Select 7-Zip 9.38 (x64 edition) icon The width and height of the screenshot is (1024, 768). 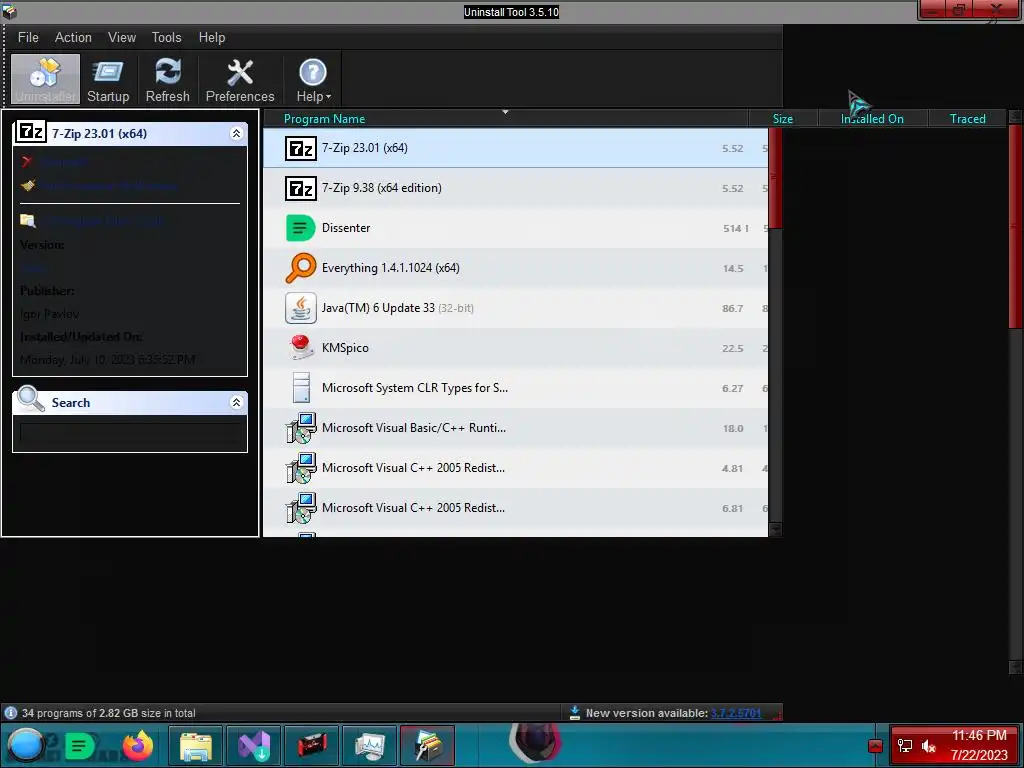tap(300, 188)
